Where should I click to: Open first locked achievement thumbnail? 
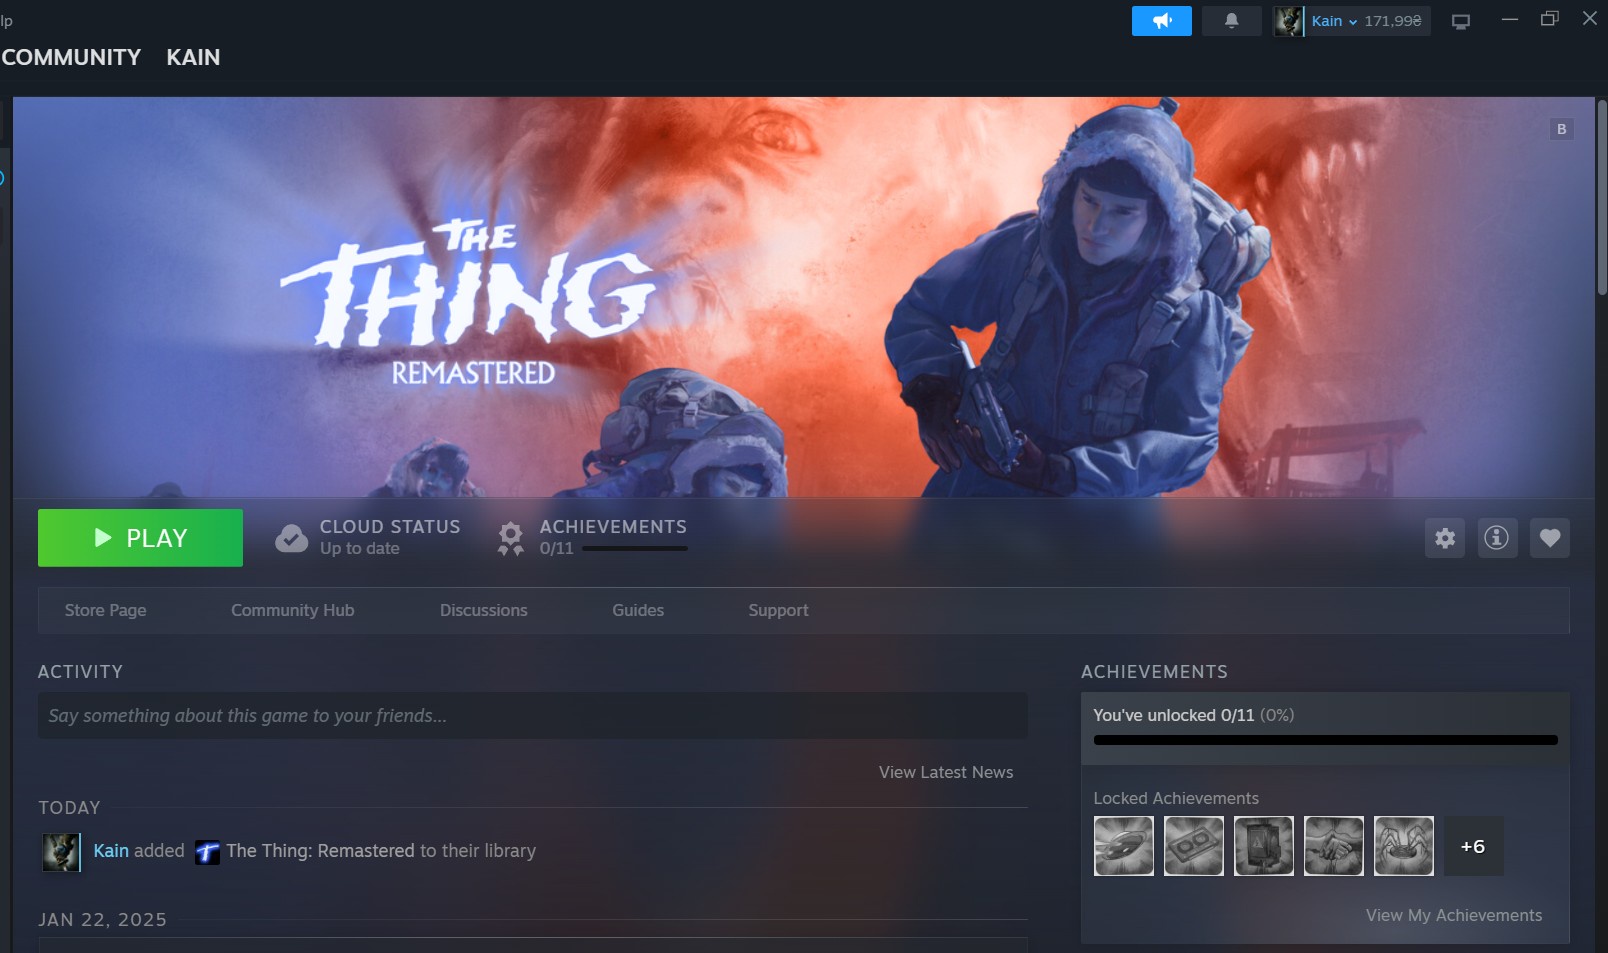1124,846
